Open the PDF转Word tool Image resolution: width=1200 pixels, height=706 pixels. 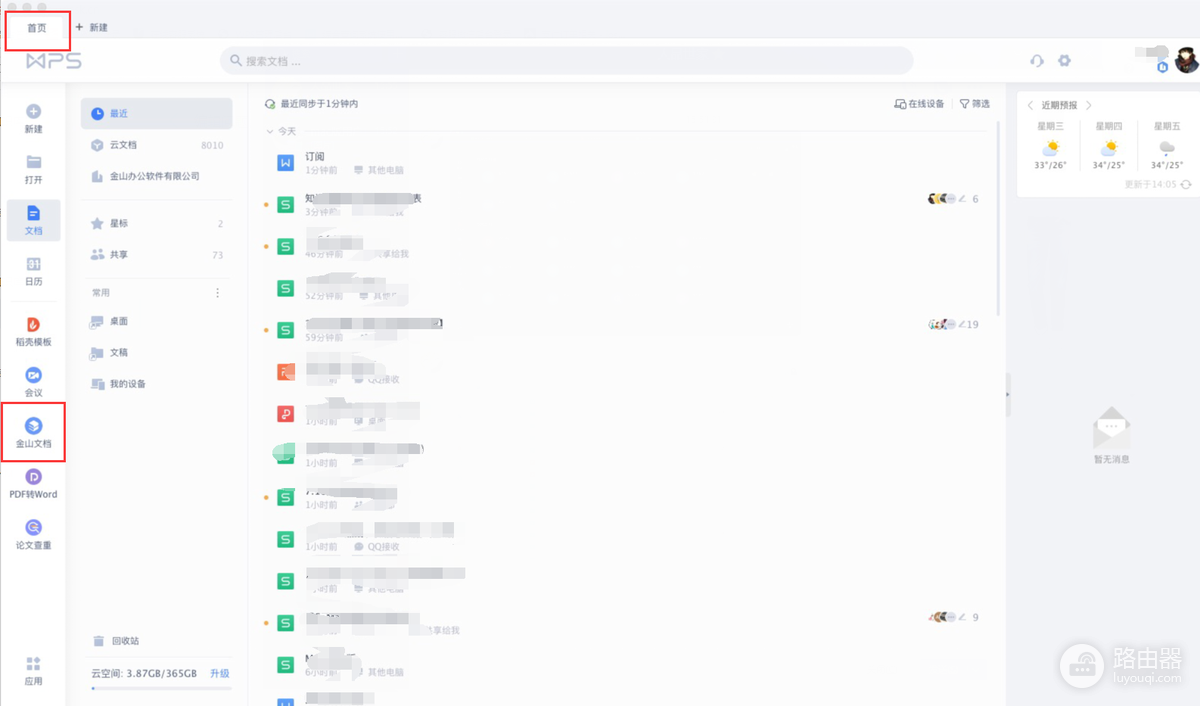[x=33, y=484]
